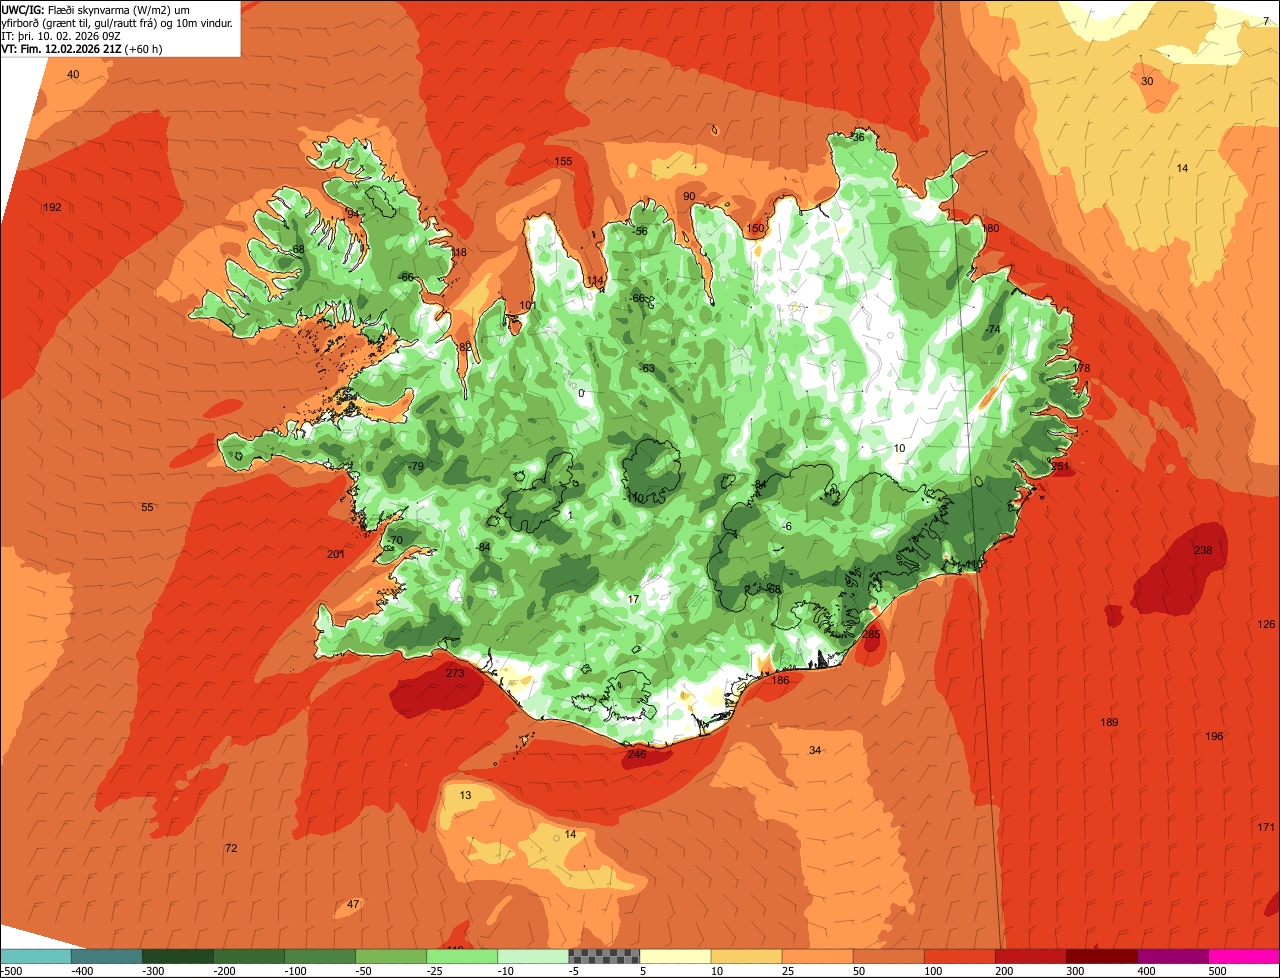Viewport: 1280px width, 978px height.
Task: Click the 47 value near the bottom left
Action: 353,904
